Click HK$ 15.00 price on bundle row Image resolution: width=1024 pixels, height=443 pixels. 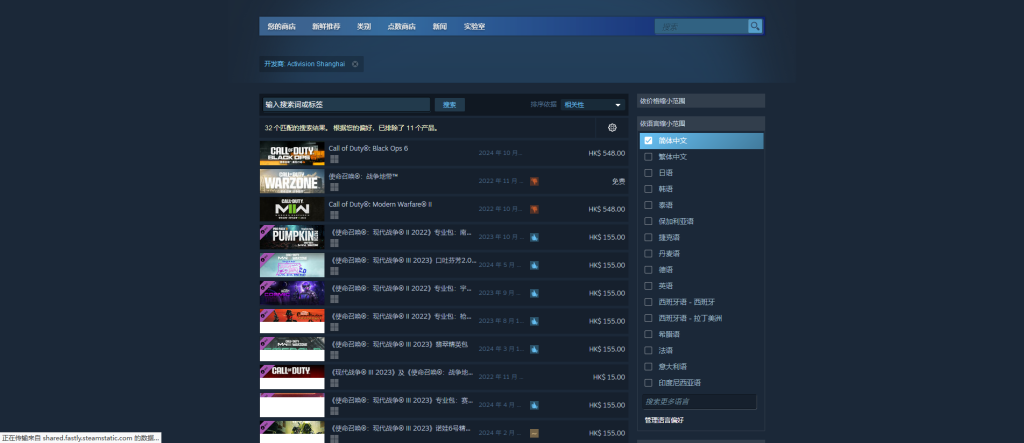[x=609, y=377]
